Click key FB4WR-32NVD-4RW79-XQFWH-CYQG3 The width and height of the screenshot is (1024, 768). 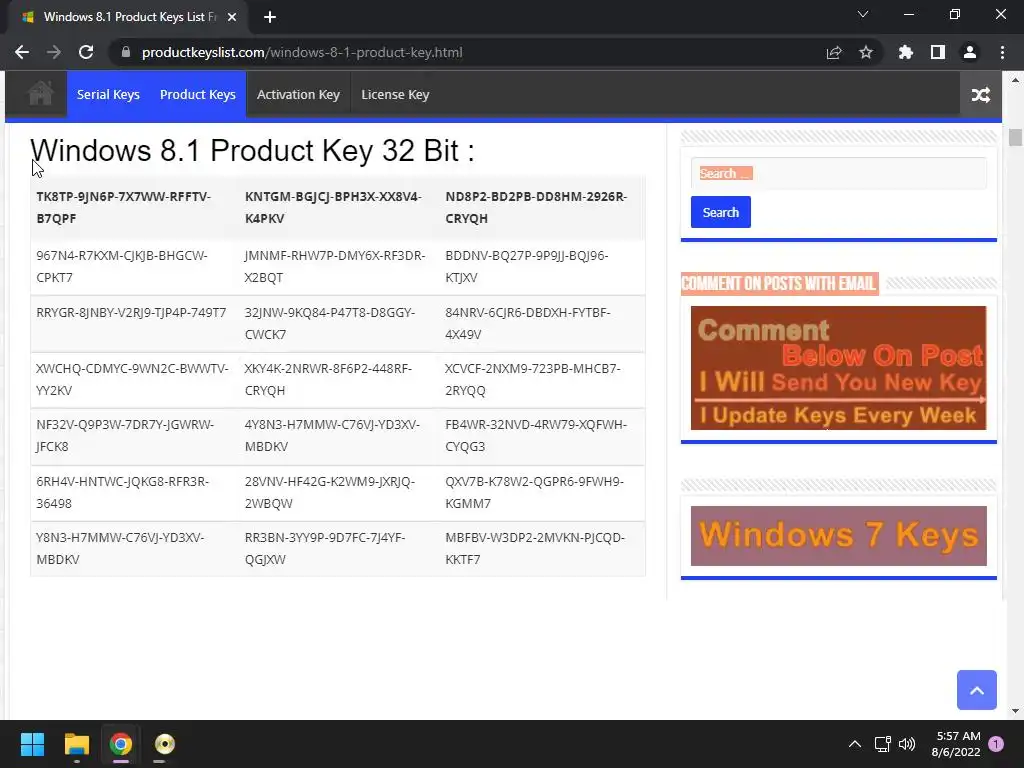tap(536, 436)
